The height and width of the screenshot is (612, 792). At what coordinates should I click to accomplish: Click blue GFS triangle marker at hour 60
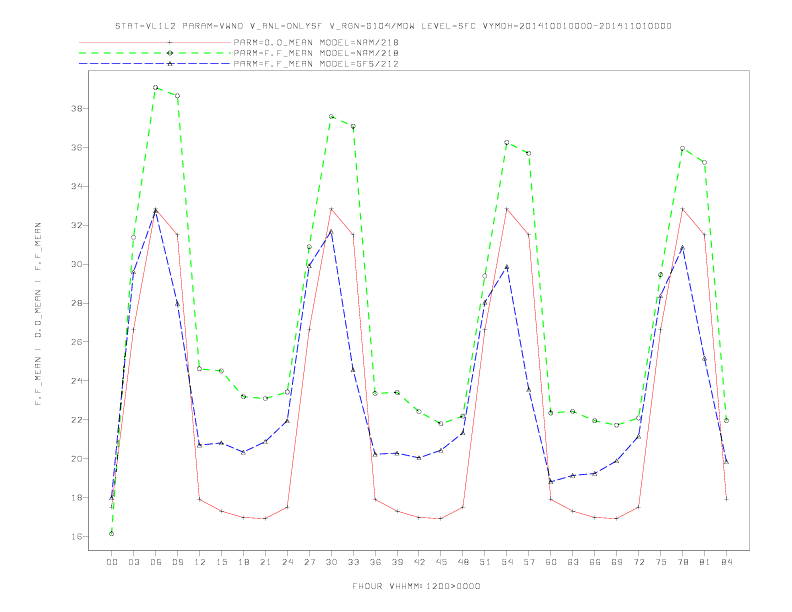click(x=551, y=481)
